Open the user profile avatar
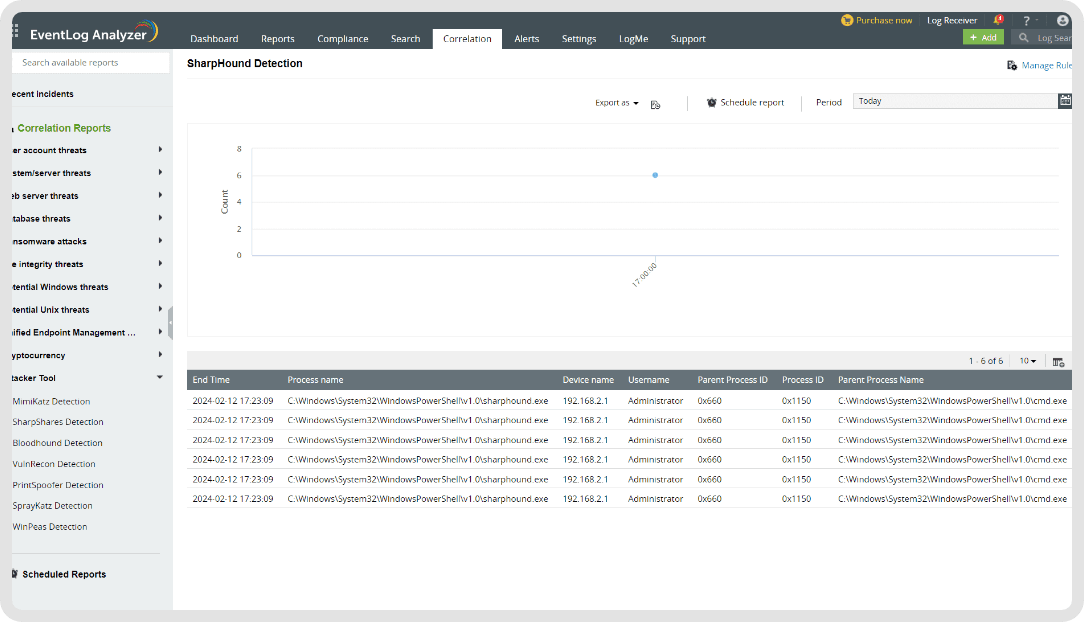 pyautogui.click(x=1063, y=20)
